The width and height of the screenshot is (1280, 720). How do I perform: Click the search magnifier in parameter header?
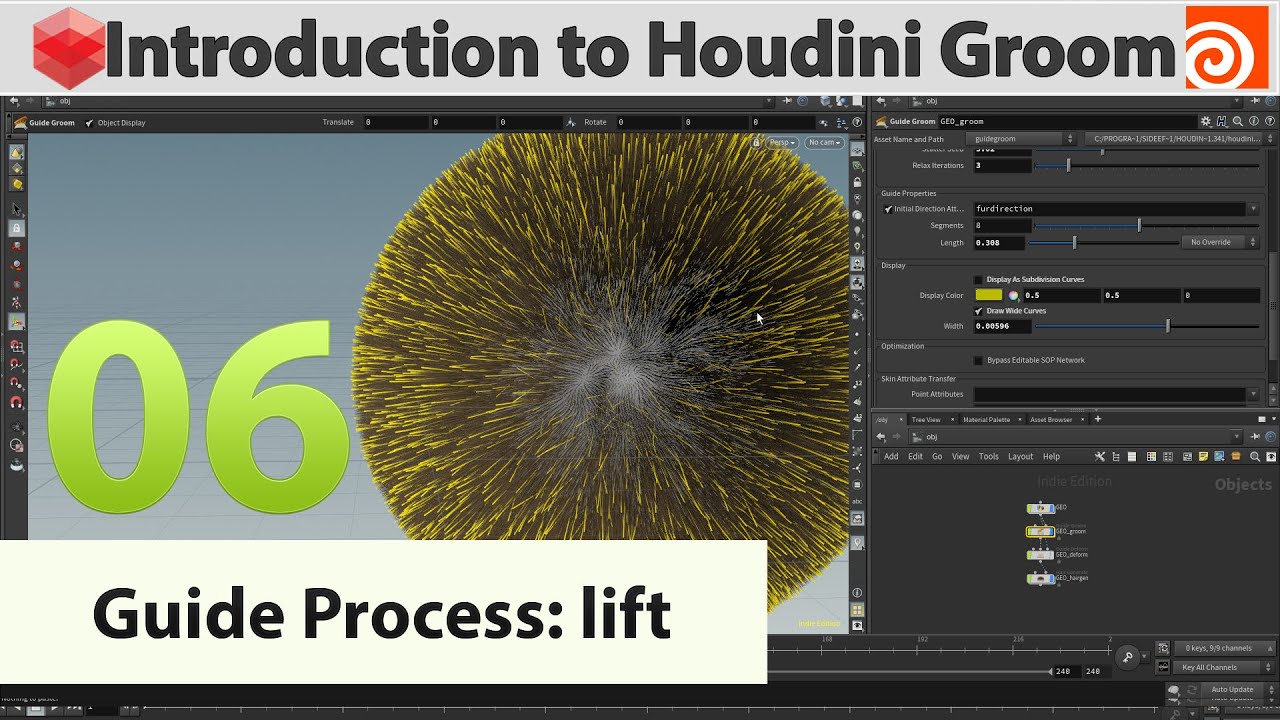click(x=1238, y=121)
